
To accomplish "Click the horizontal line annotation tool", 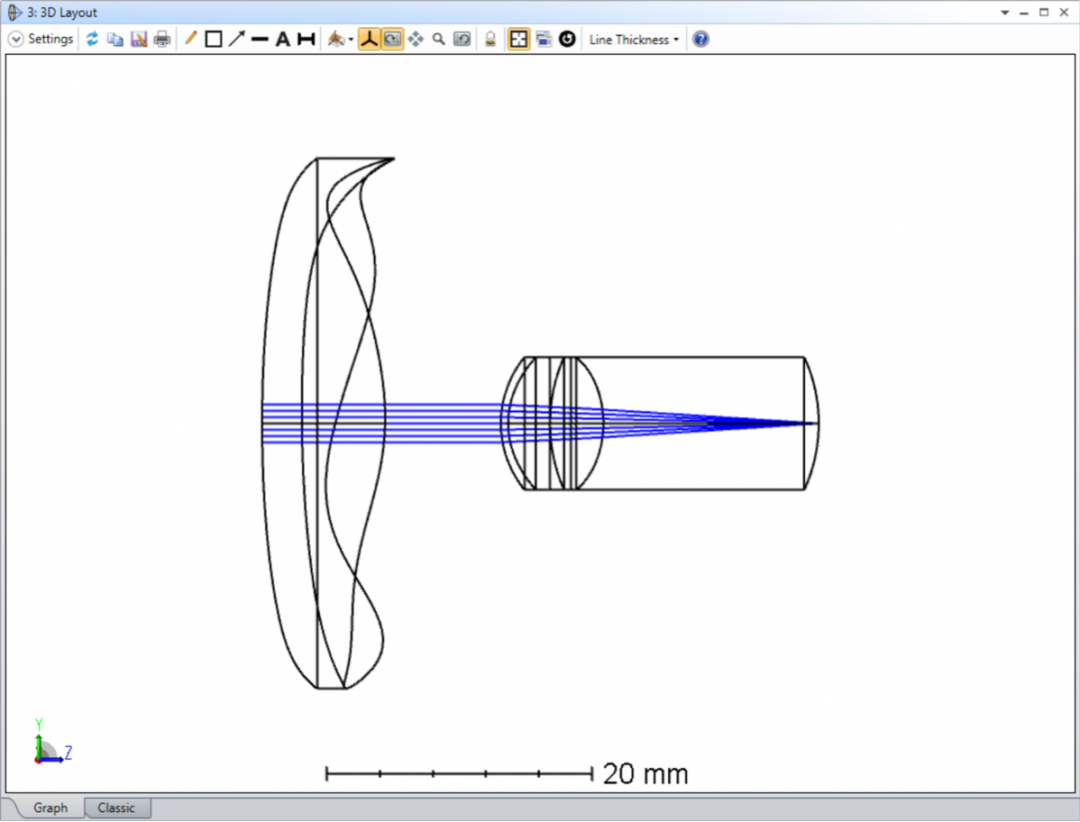I will point(260,39).
